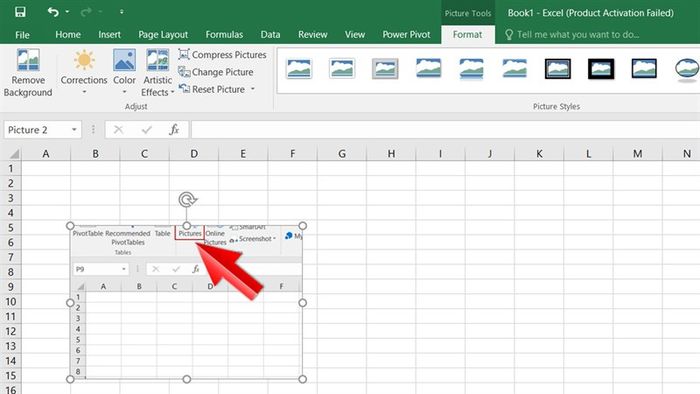
Task: Switch to the Insert ribbon tab
Action: 109,34
